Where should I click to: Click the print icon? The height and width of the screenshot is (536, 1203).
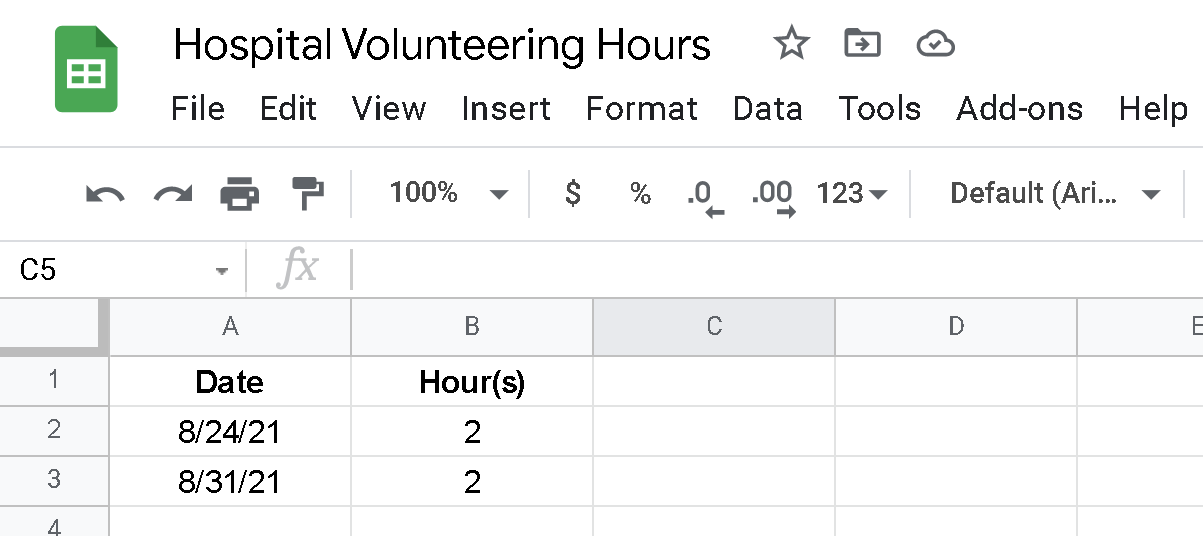point(240,193)
